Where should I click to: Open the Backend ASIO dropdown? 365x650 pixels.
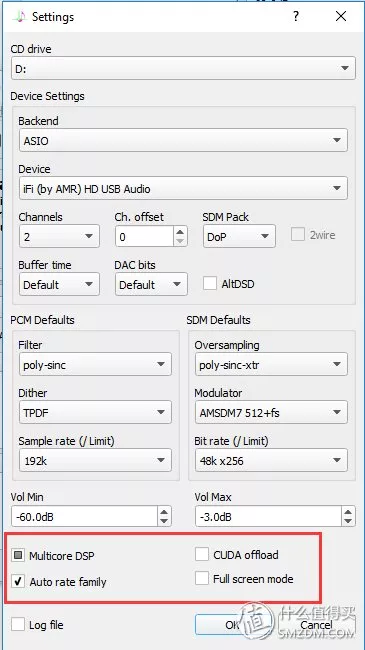183,140
